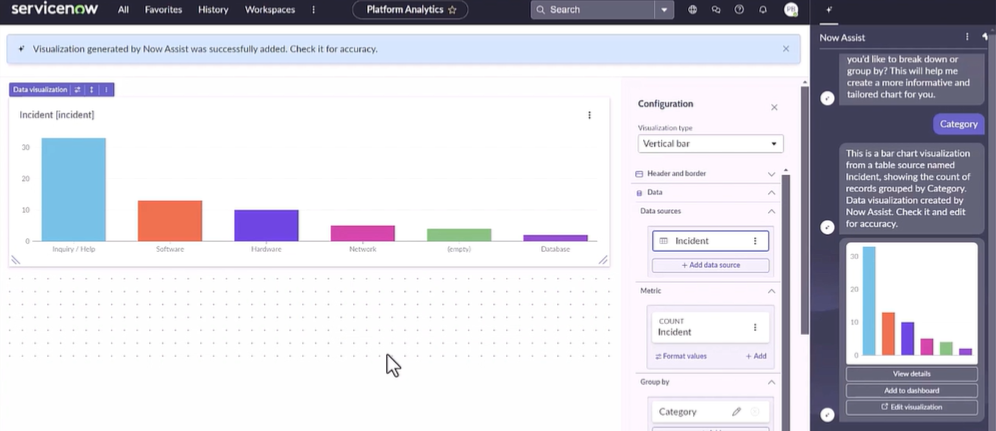Collapse the Group by section

click(771, 382)
